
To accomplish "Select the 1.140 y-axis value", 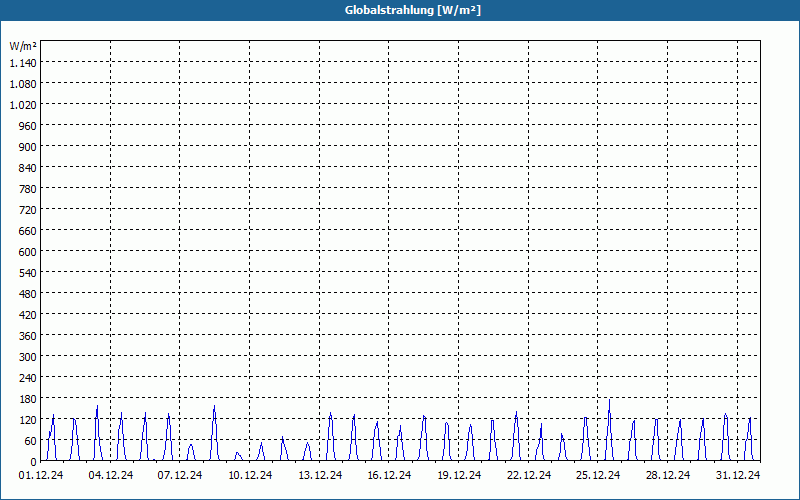I will coord(23,63).
